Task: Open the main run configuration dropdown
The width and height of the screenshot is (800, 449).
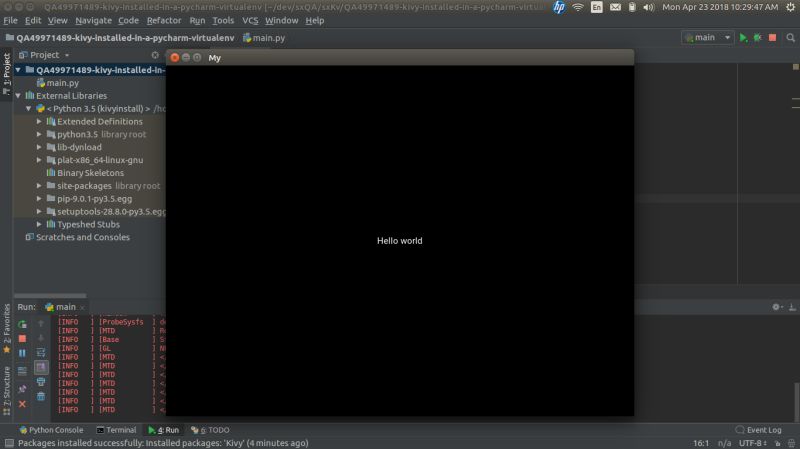Action: [707, 38]
